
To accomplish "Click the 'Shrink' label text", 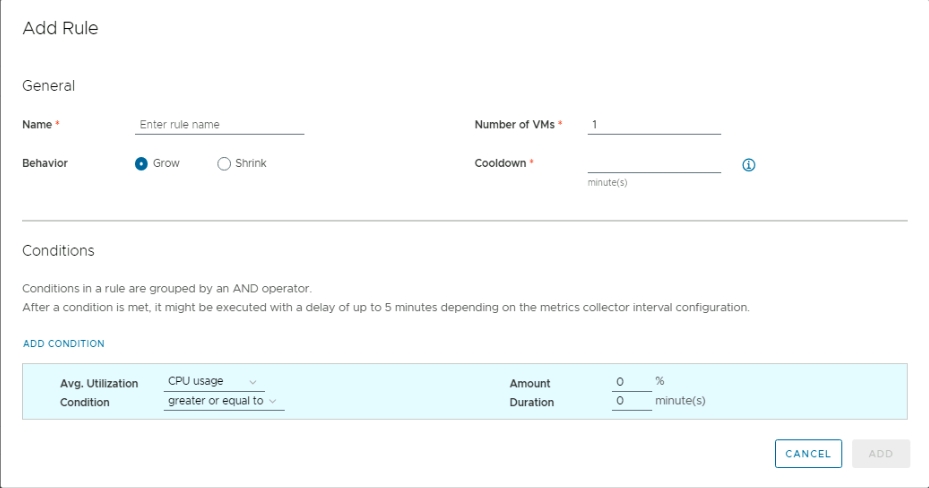I will point(251,164).
